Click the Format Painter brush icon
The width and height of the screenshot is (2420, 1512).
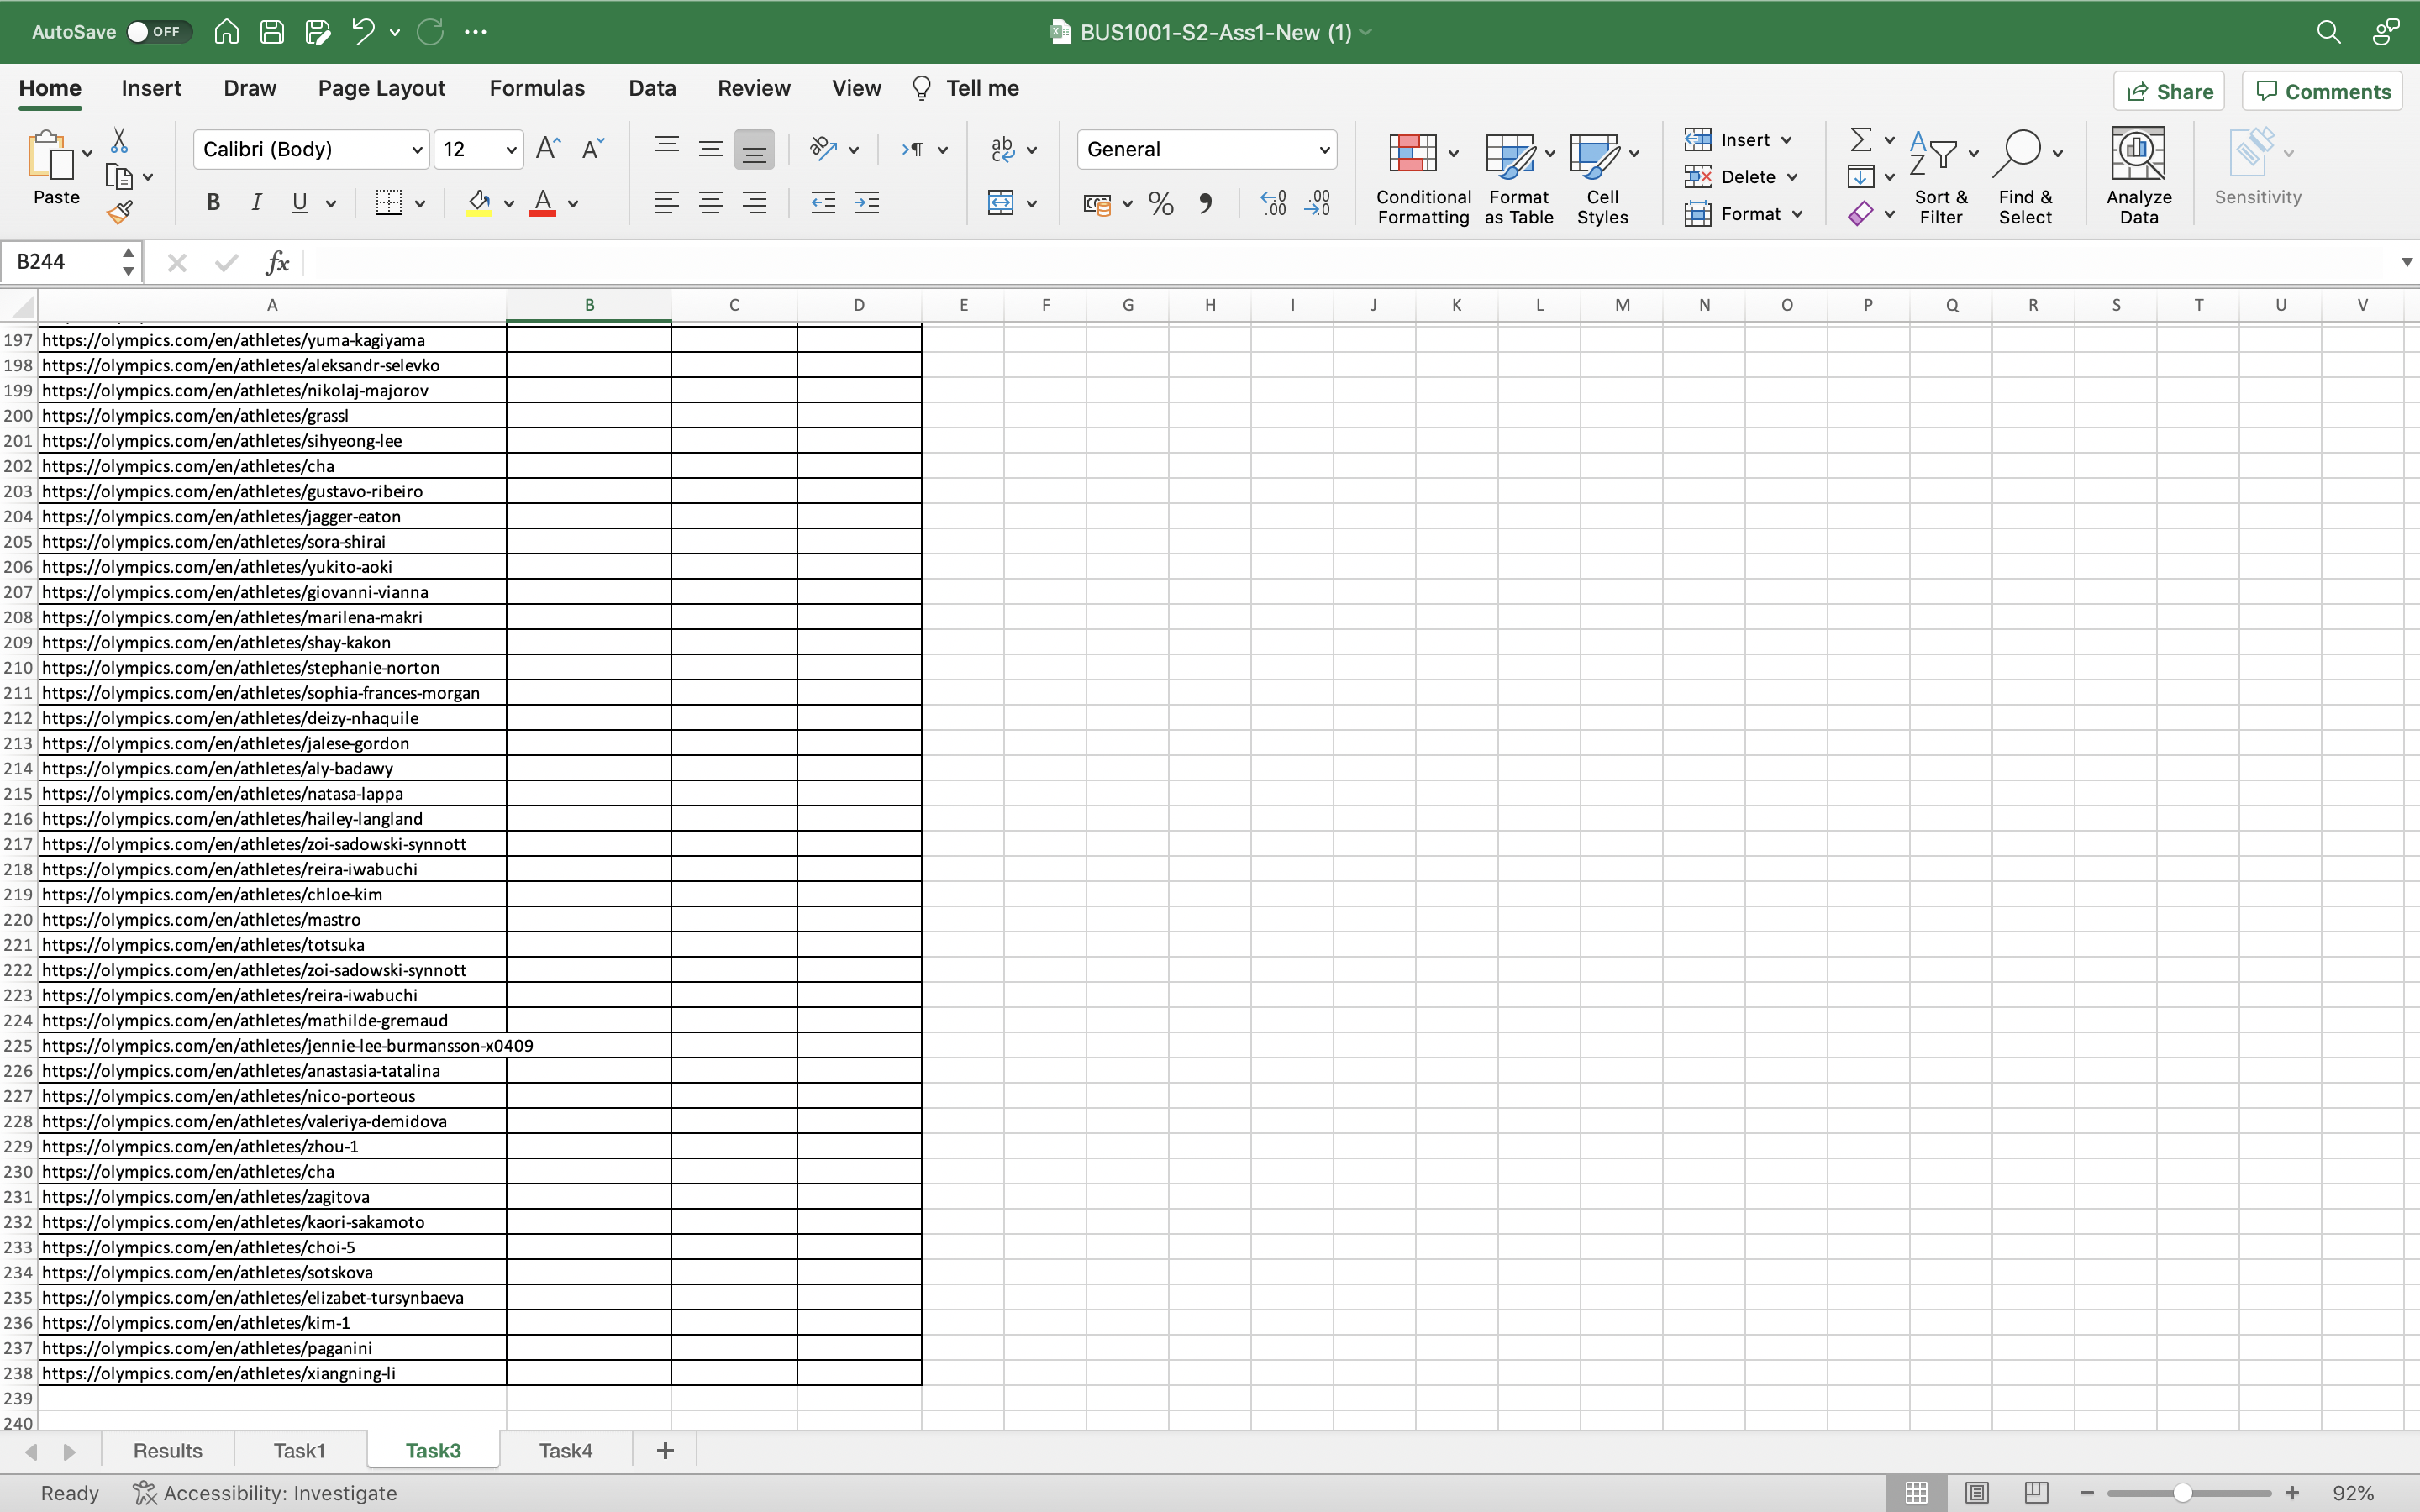tap(120, 212)
